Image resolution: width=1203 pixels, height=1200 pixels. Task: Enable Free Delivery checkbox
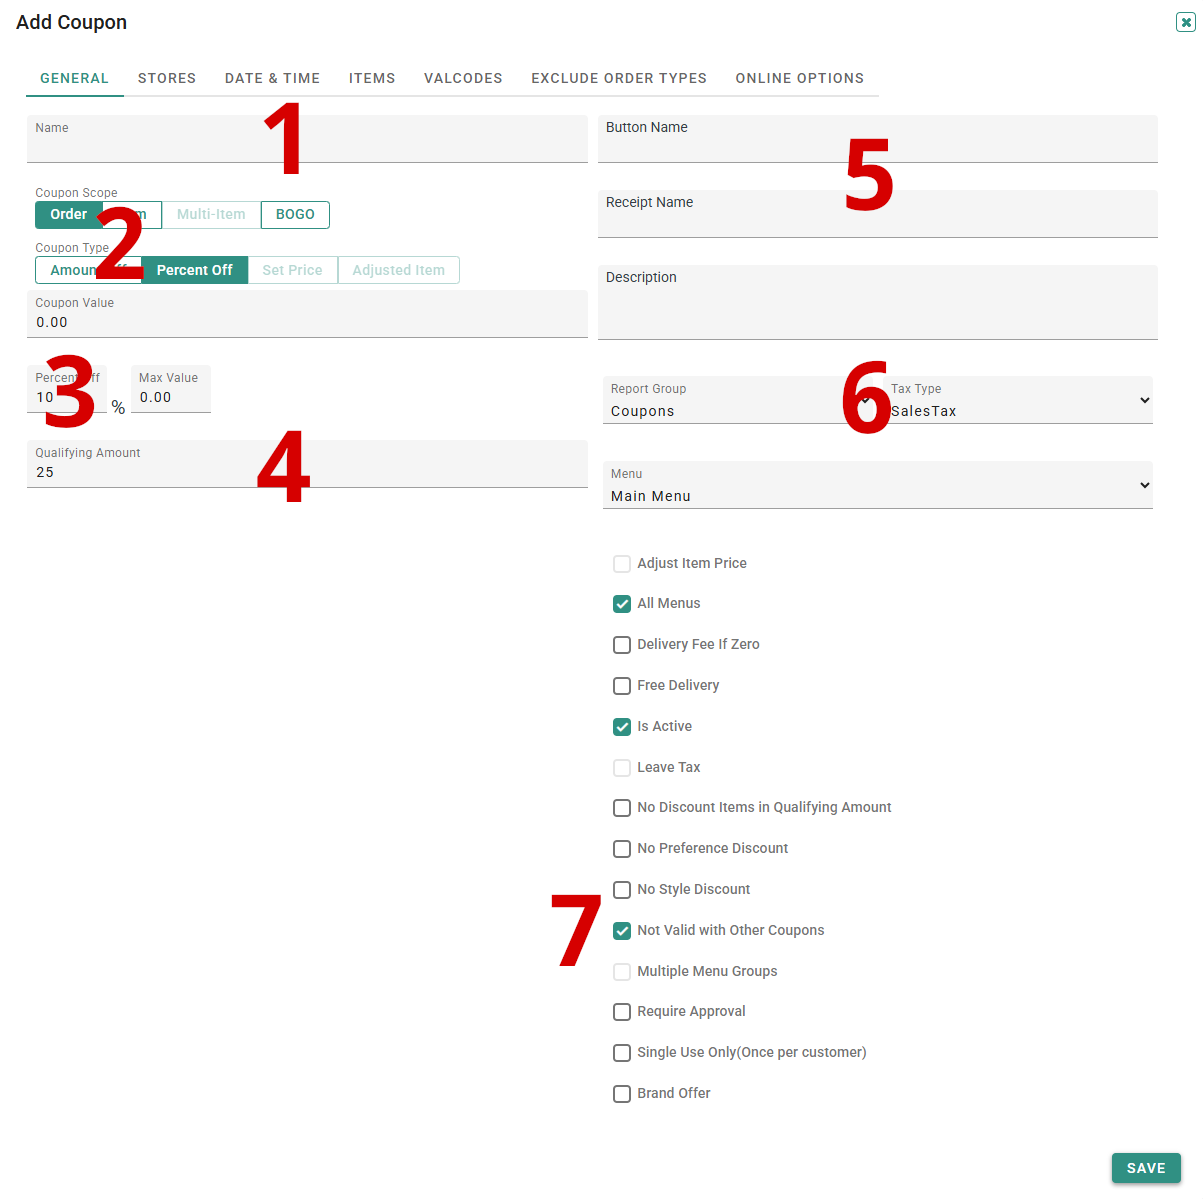(x=622, y=686)
